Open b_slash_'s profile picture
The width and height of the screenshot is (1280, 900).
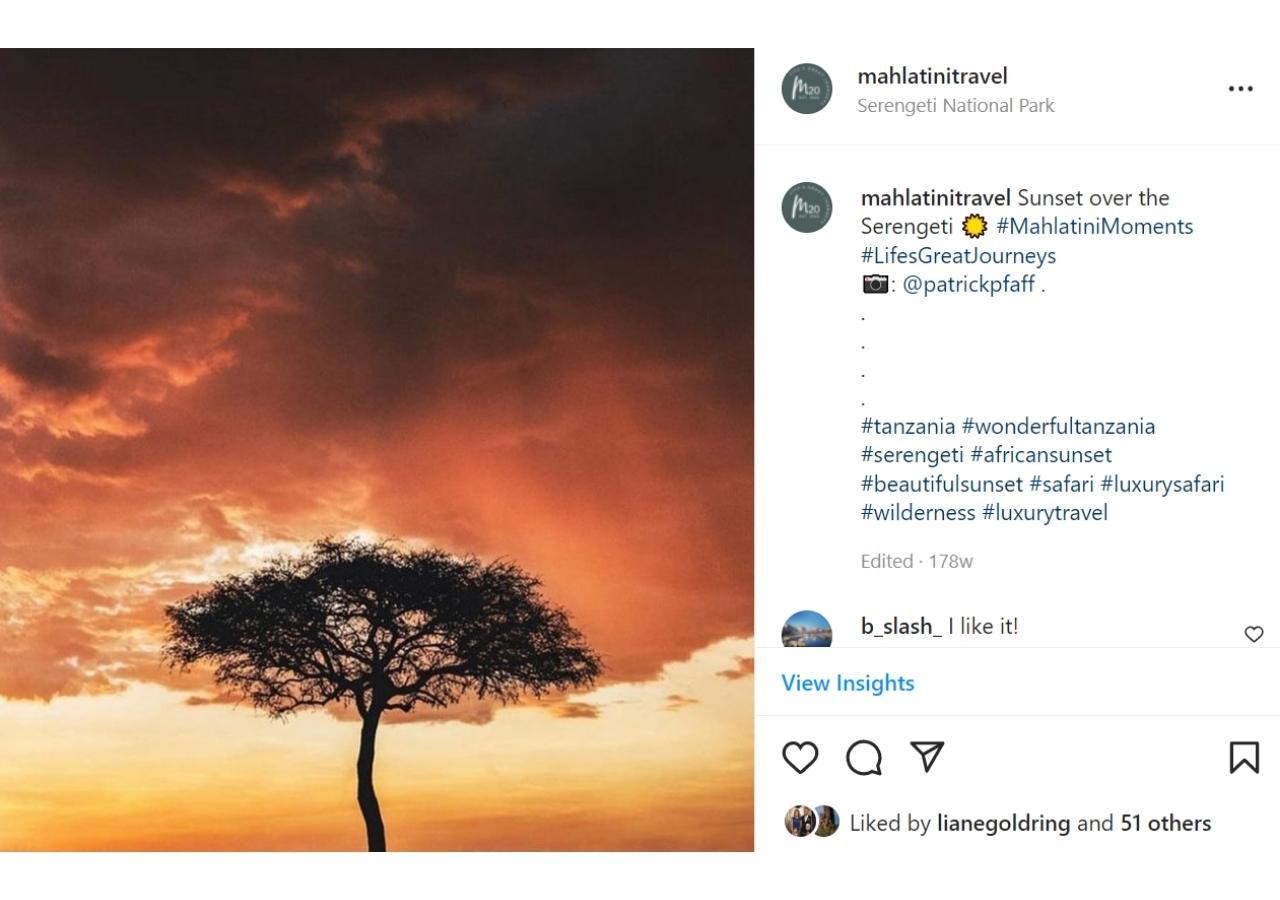tap(807, 630)
